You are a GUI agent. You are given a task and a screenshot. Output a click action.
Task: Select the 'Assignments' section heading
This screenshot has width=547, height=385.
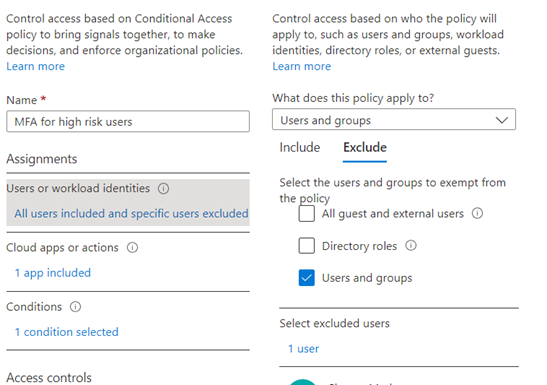[42, 159]
